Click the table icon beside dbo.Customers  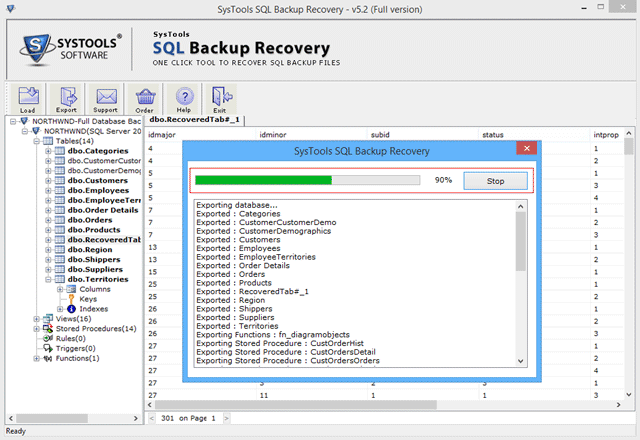[x=60, y=180]
